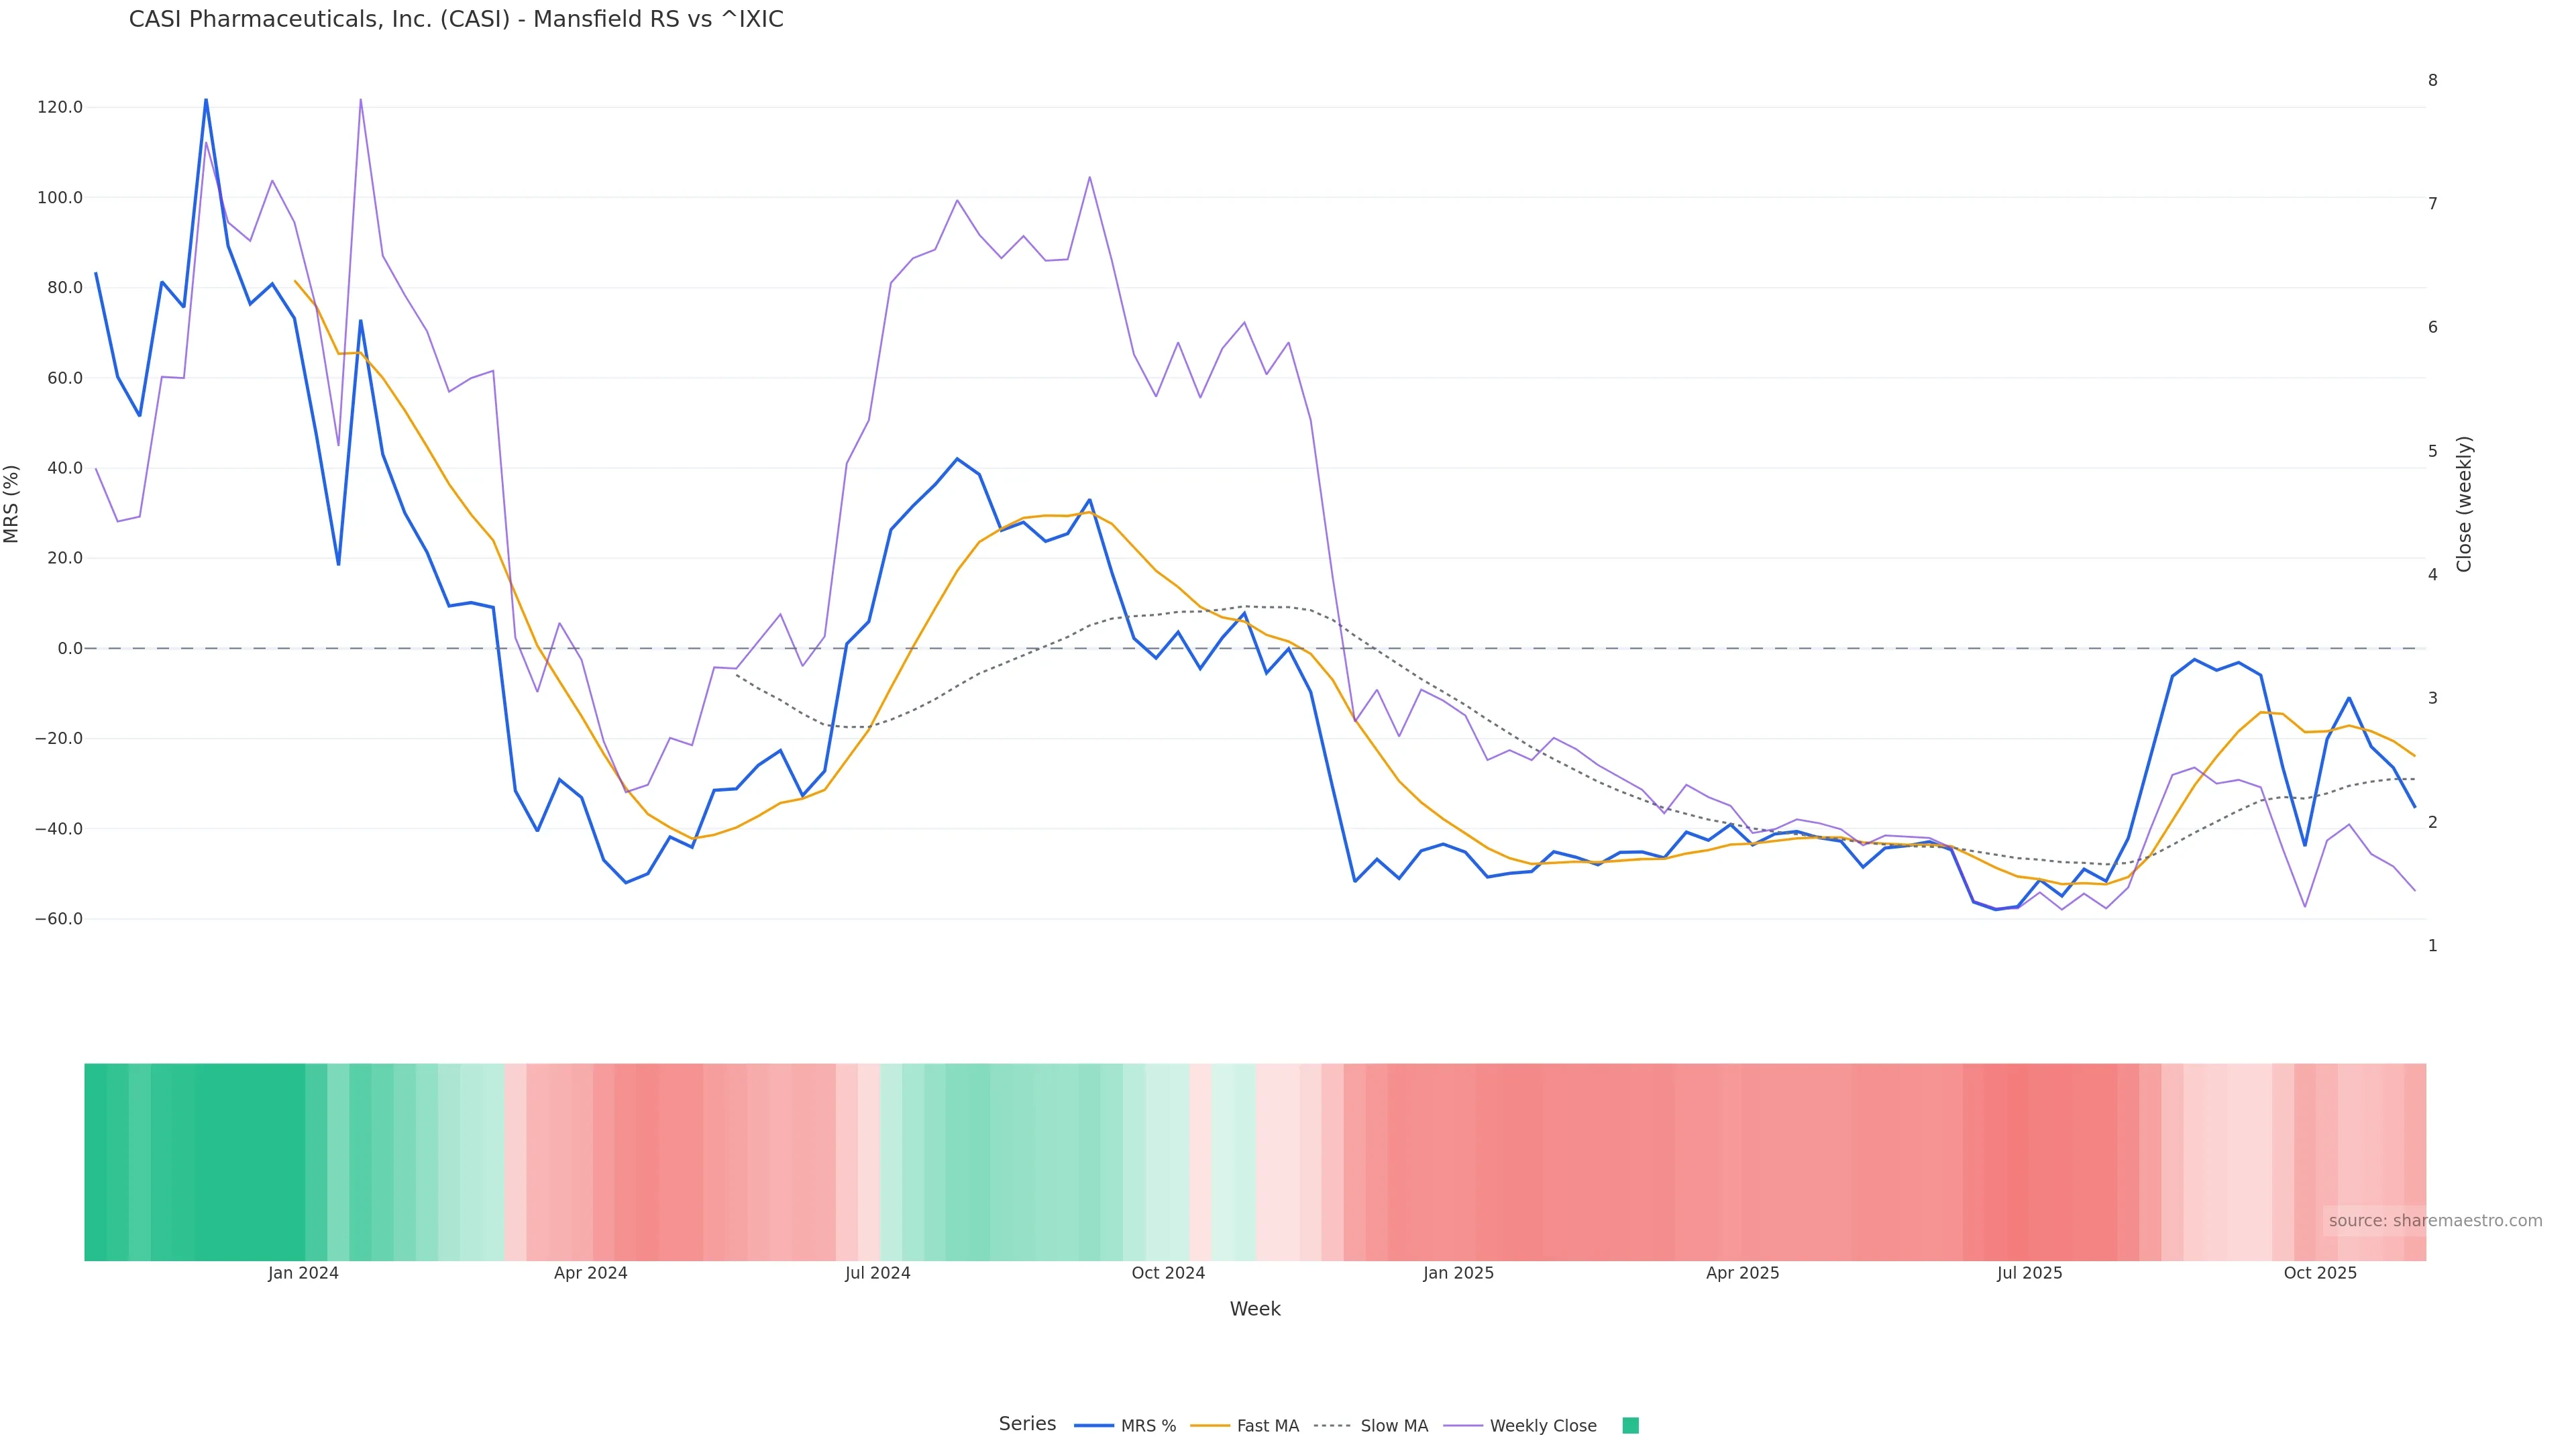Click the Oct 2024 x-axis tick label

pyautogui.click(x=1168, y=1274)
